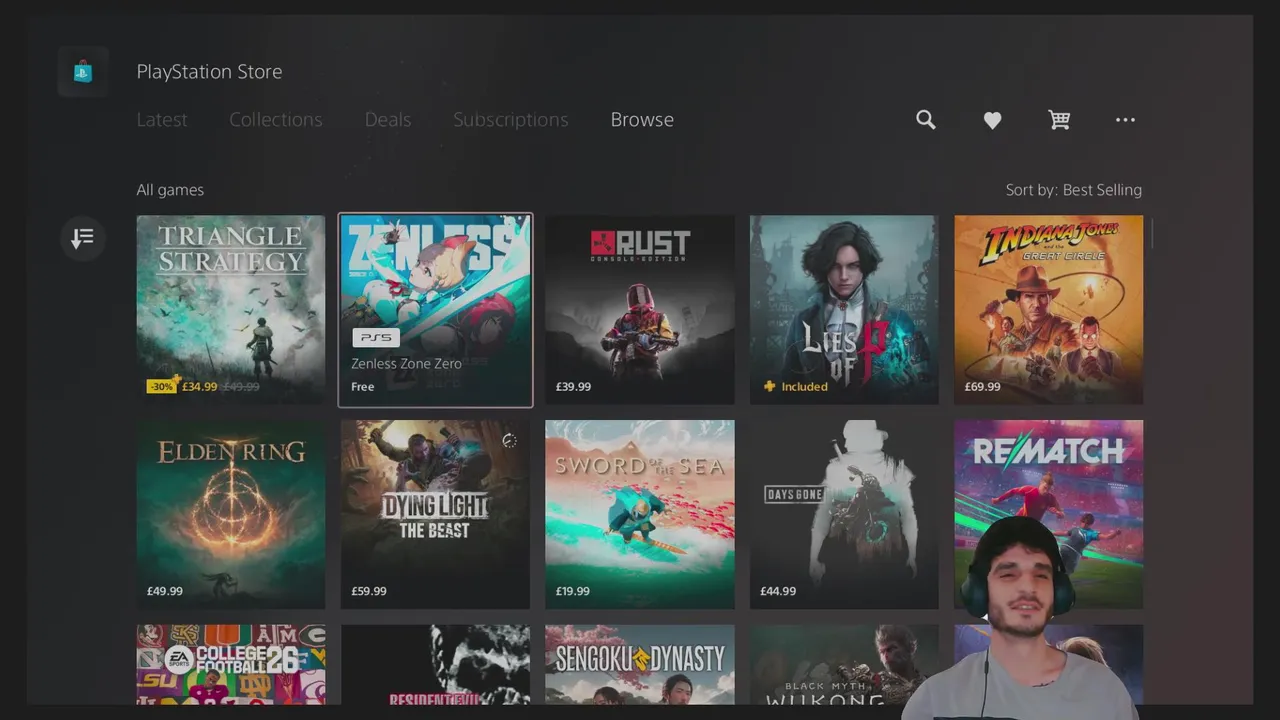Open the College Football 26 tile
The image size is (1280, 720).
[x=231, y=664]
